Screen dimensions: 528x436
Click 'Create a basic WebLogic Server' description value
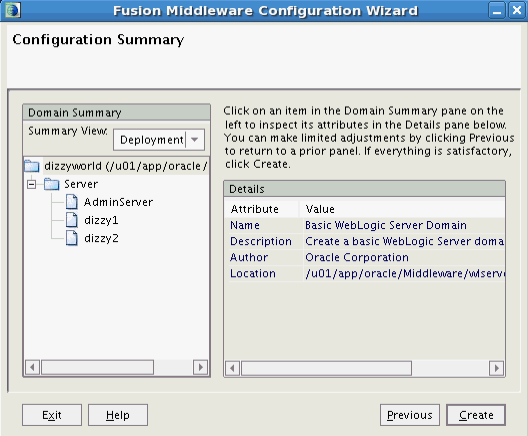coord(404,241)
